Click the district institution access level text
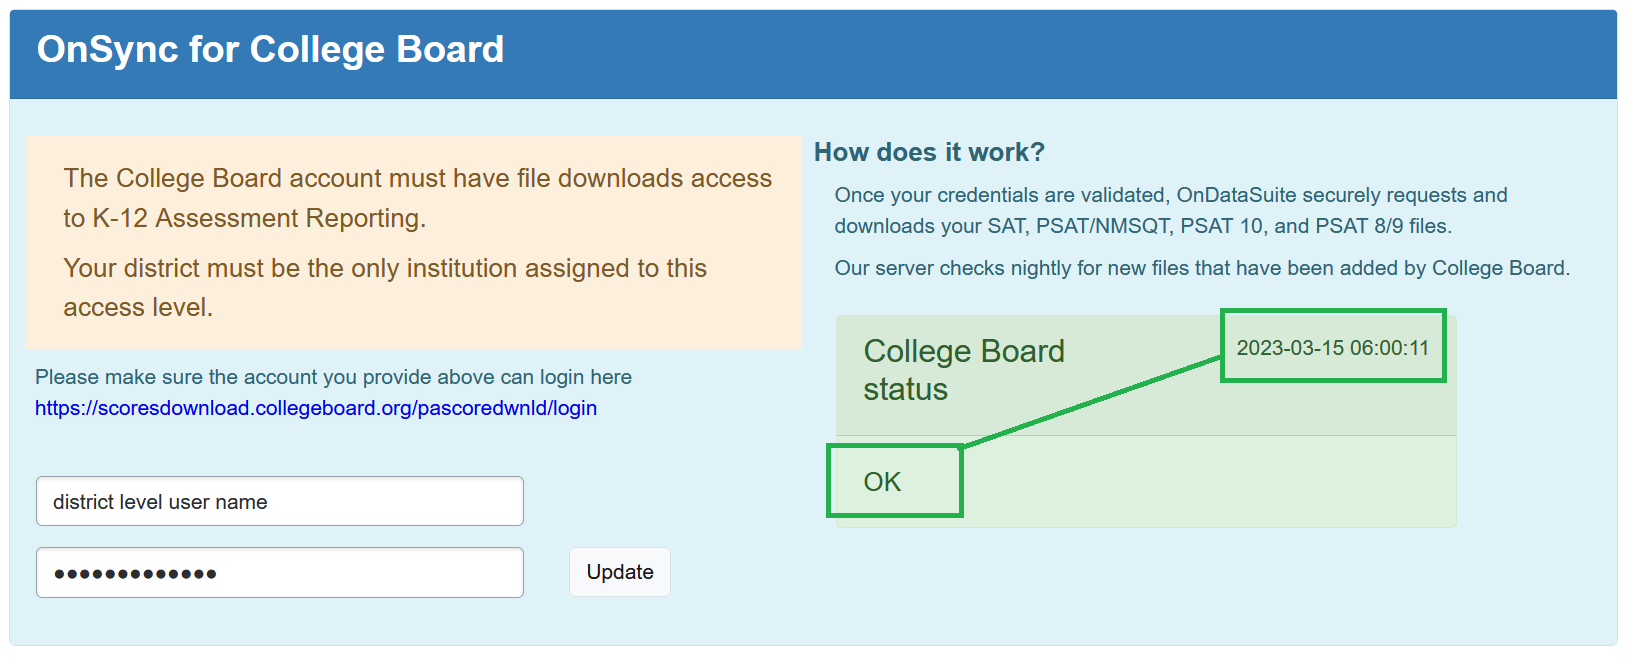The image size is (1641, 662). (x=385, y=287)
